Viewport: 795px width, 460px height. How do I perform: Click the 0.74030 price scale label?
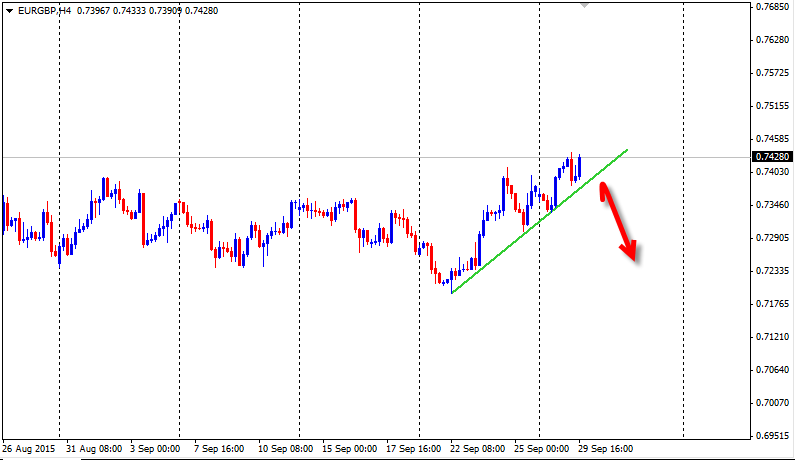click(773, 172)
